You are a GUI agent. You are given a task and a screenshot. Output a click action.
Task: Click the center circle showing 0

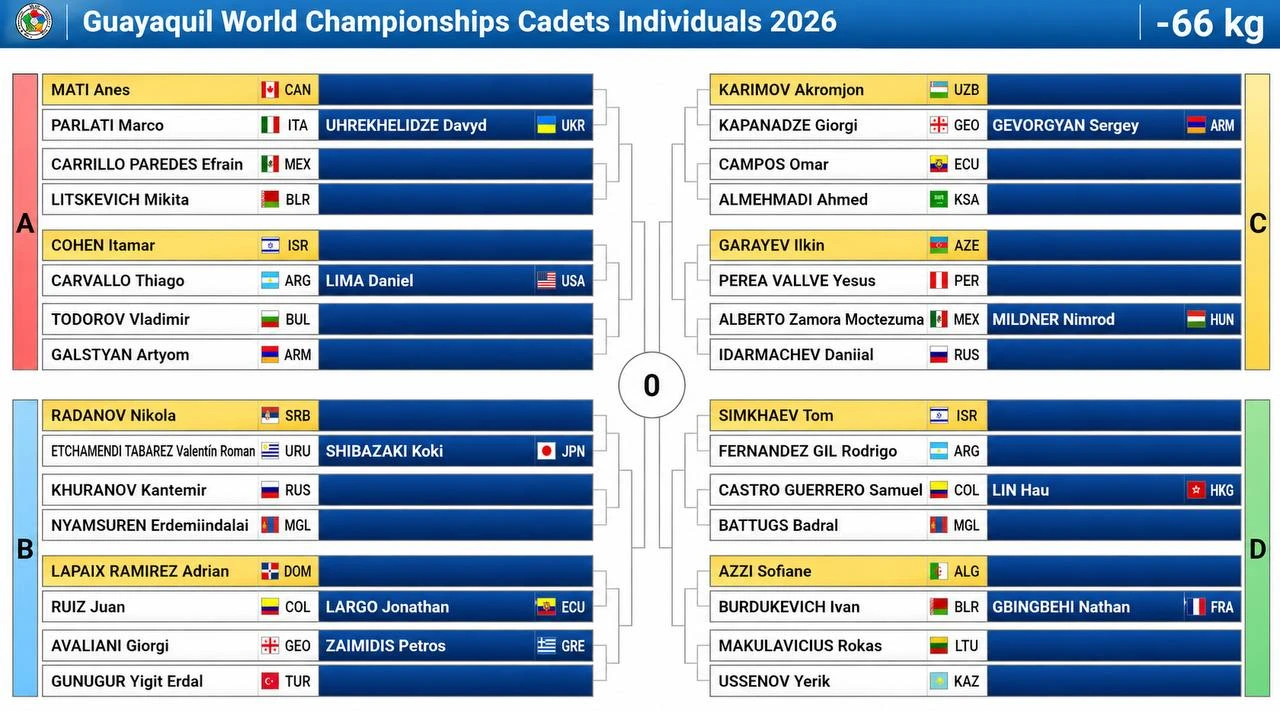tap(651, 385)
